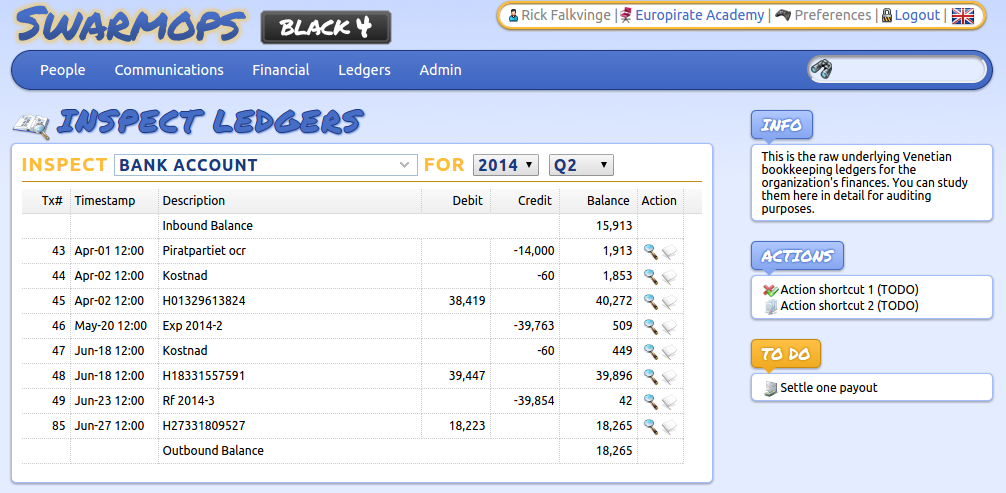The width and height of the screenshot is (1006, 493).
Task: Click Action shortcut 2 (TODO)
Action: [x=849, y=306]
